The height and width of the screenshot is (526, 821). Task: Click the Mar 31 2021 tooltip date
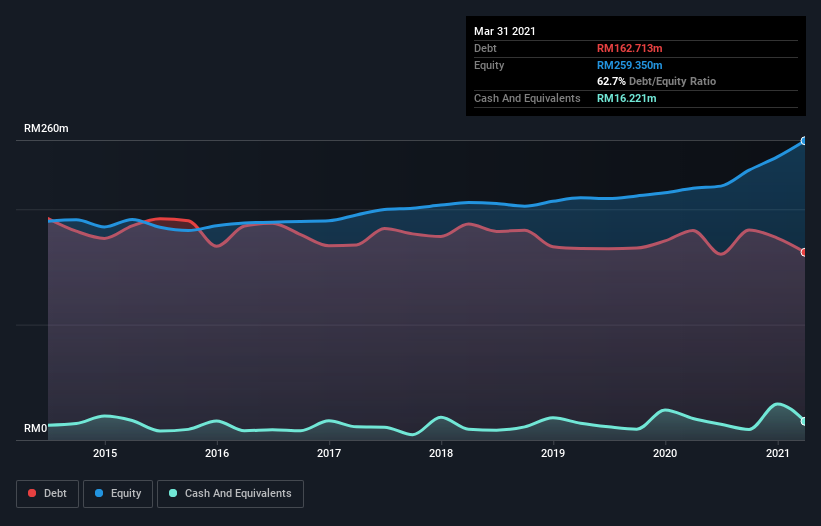505,31
